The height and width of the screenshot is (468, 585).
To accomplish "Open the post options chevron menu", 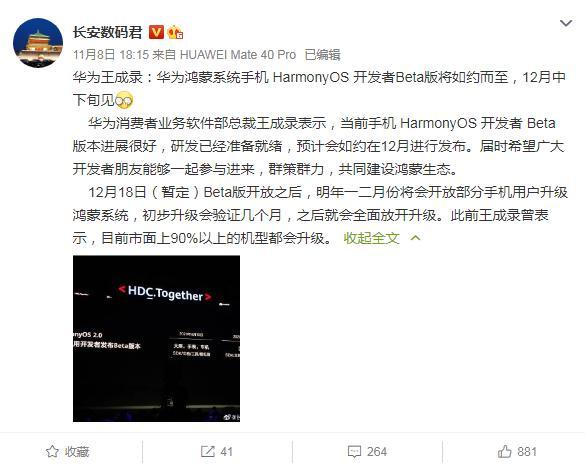I will (x=566, y=24).
